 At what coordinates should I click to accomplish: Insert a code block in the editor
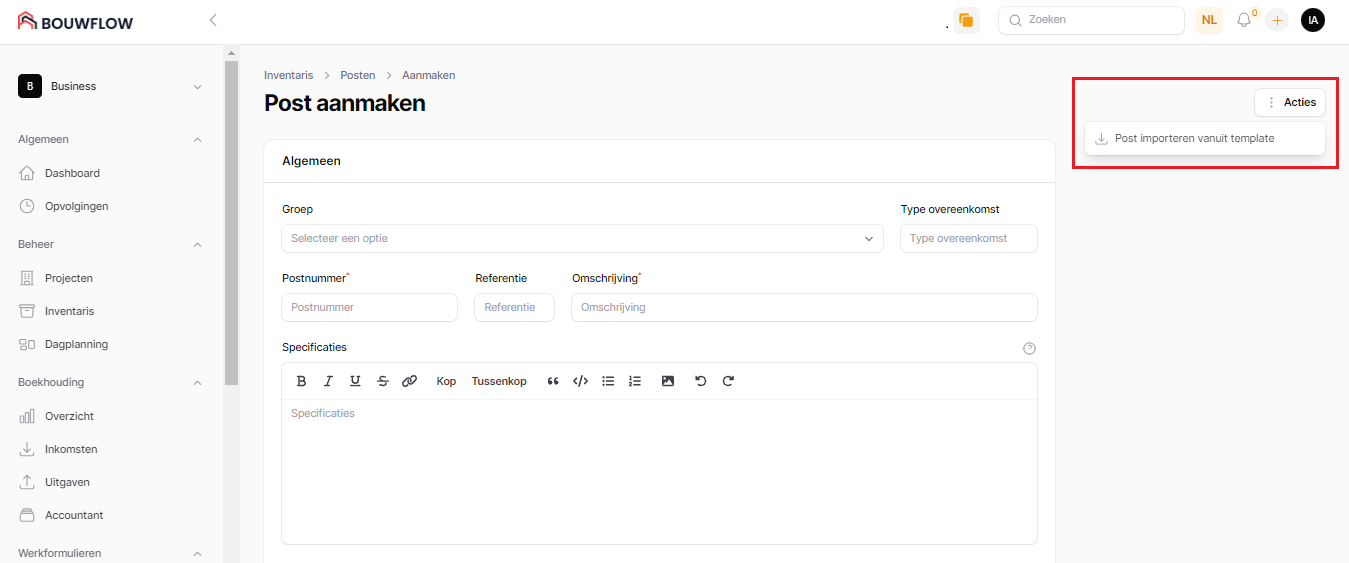(x=580, y=381)
